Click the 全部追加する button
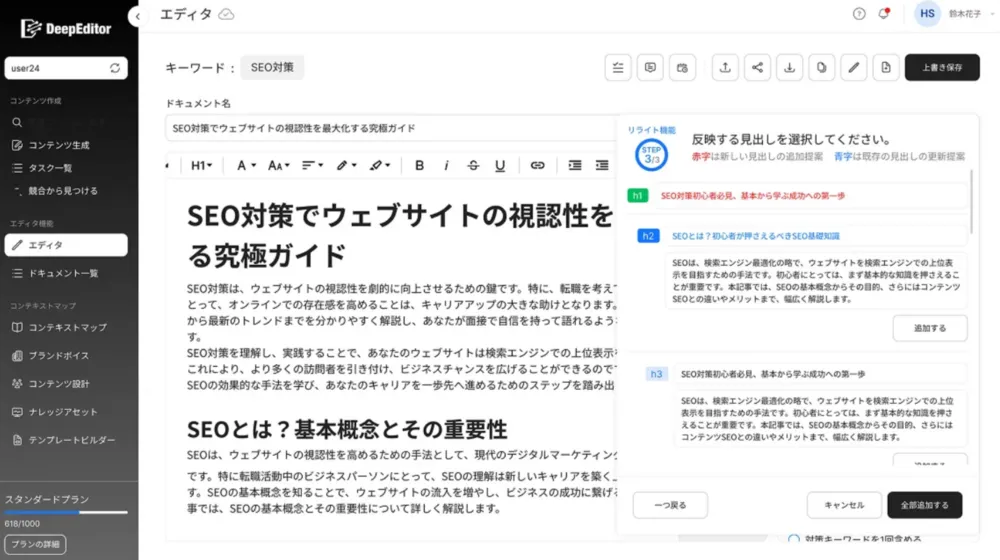This screenshot has width=1000, height=560. (925, 505)
